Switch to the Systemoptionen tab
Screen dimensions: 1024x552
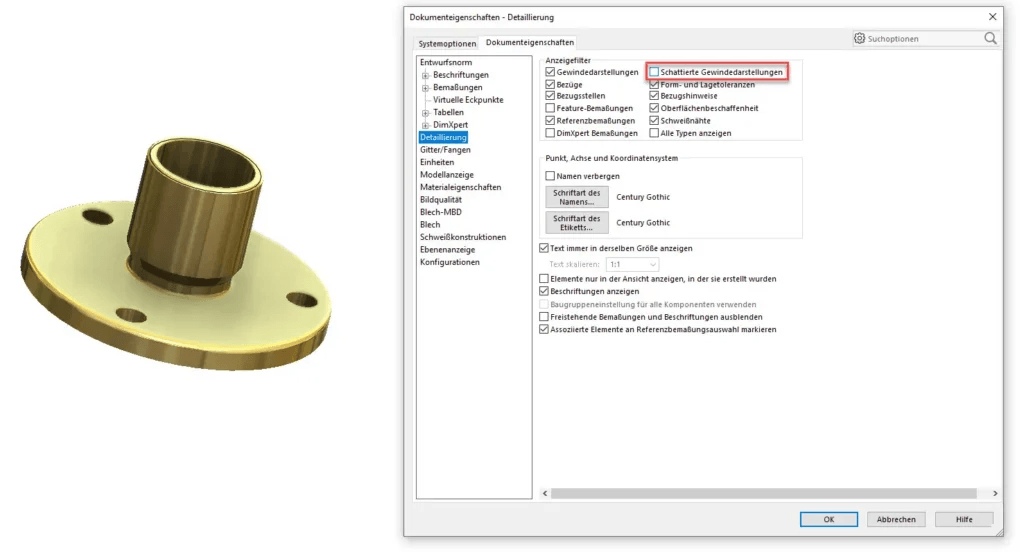click(447, 44)
